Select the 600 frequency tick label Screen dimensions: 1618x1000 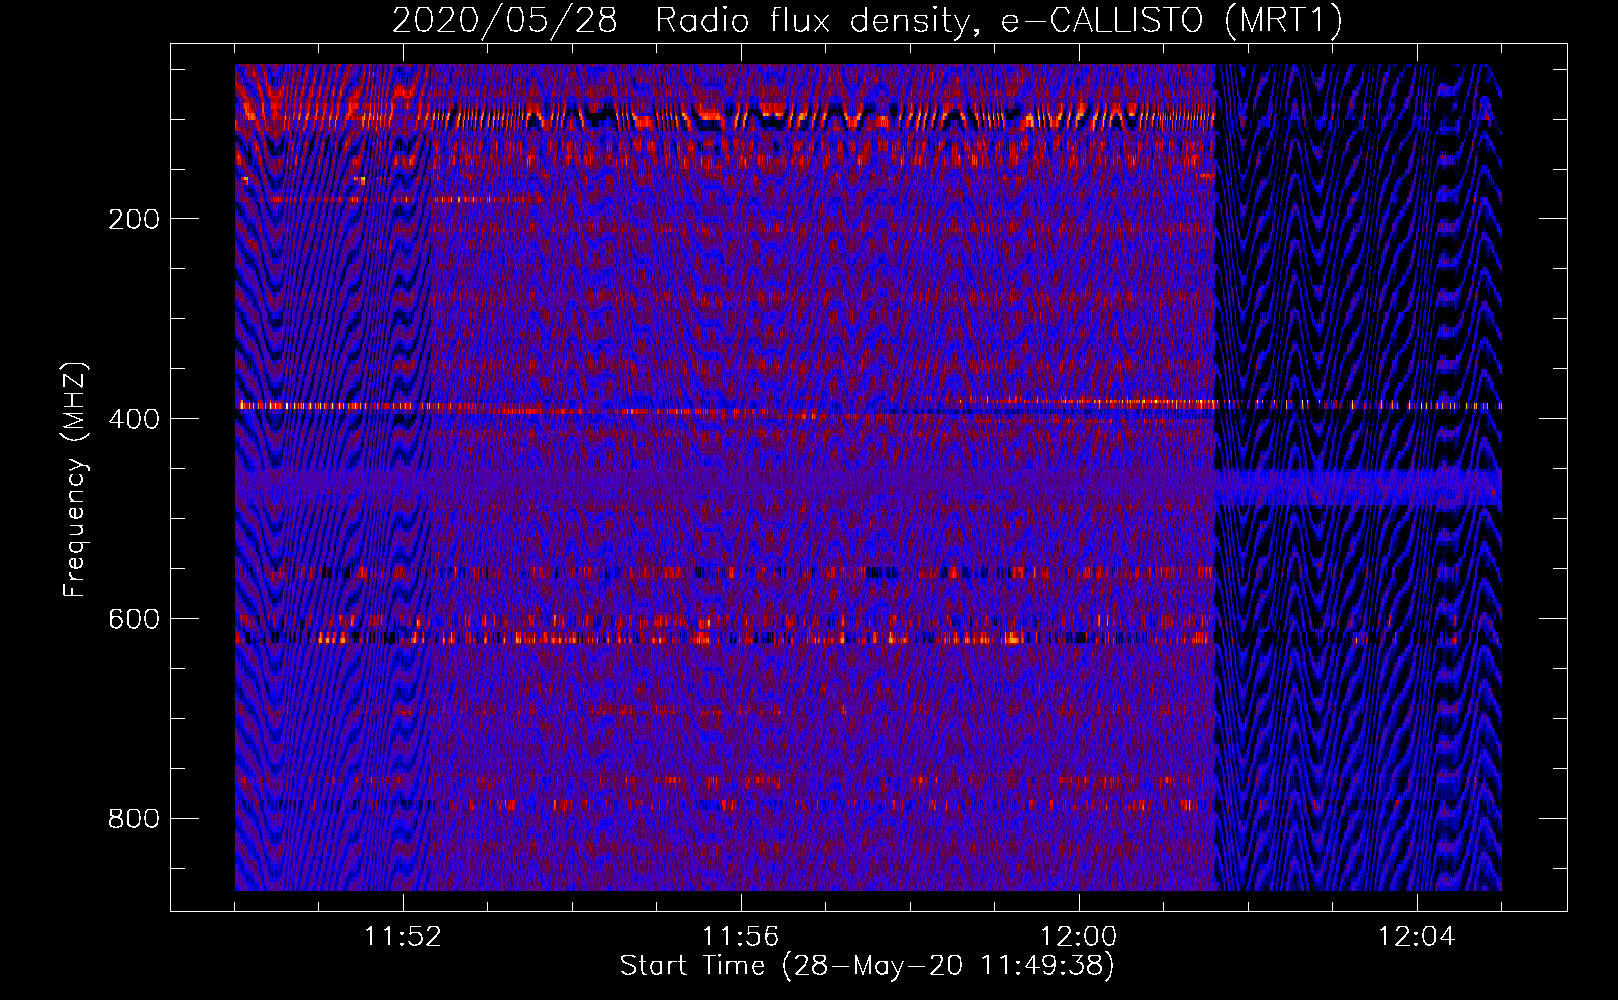click(x=134, y=619)
